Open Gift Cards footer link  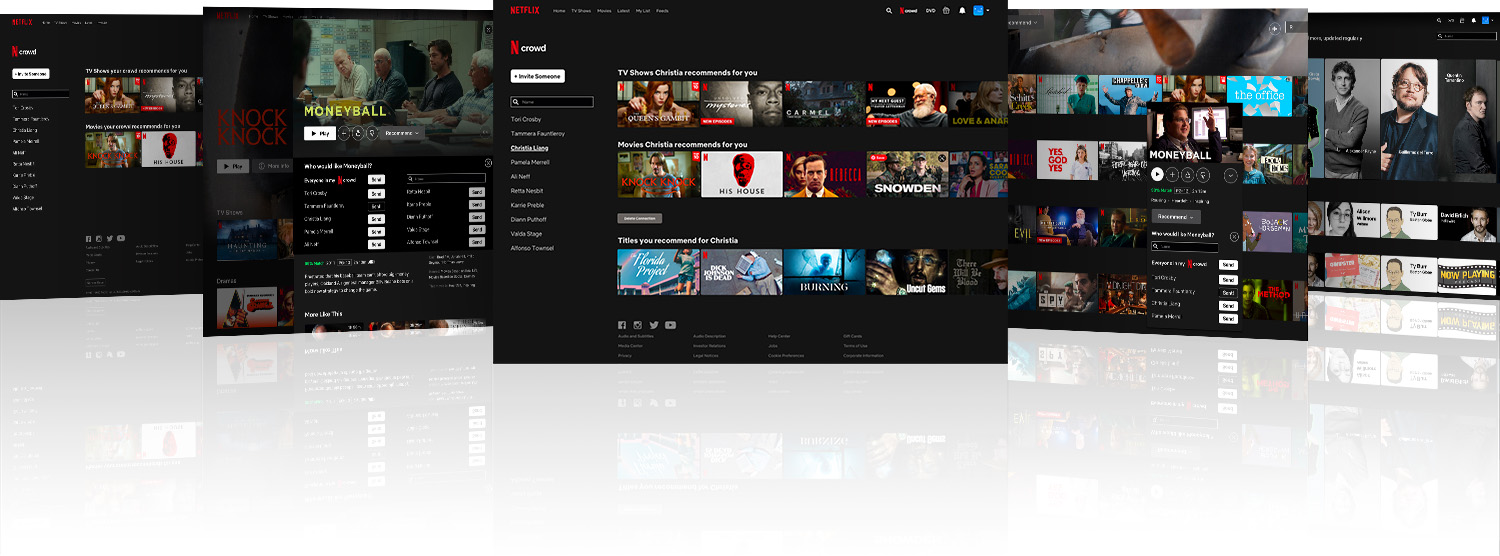pos(853,336)
